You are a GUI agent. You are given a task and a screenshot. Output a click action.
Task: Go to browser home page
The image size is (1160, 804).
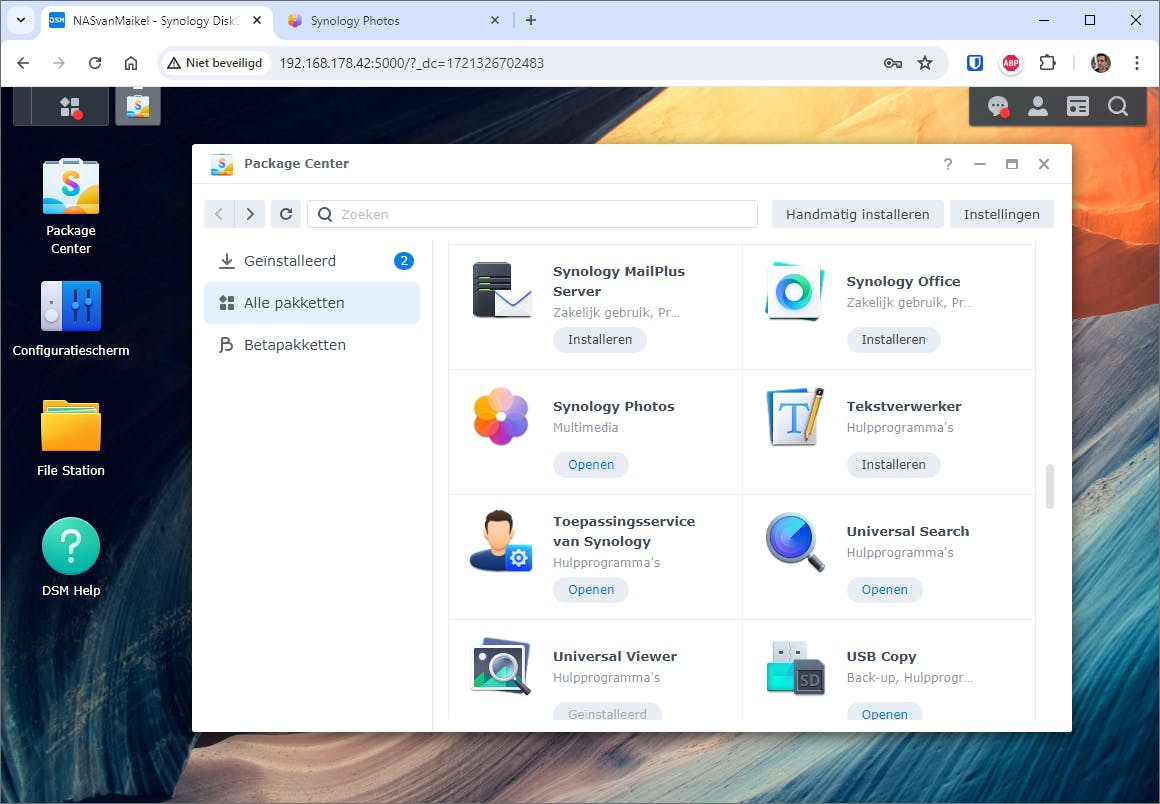131,63
